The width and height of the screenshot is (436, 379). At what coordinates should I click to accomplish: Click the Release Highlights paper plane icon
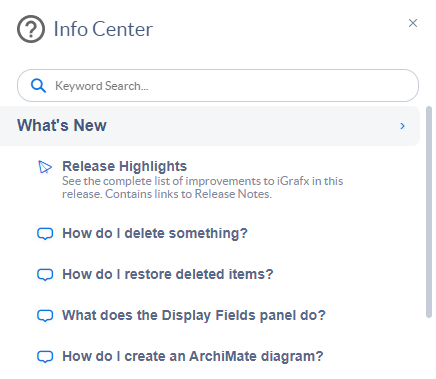pyautogui.click(x=45, y=167)
